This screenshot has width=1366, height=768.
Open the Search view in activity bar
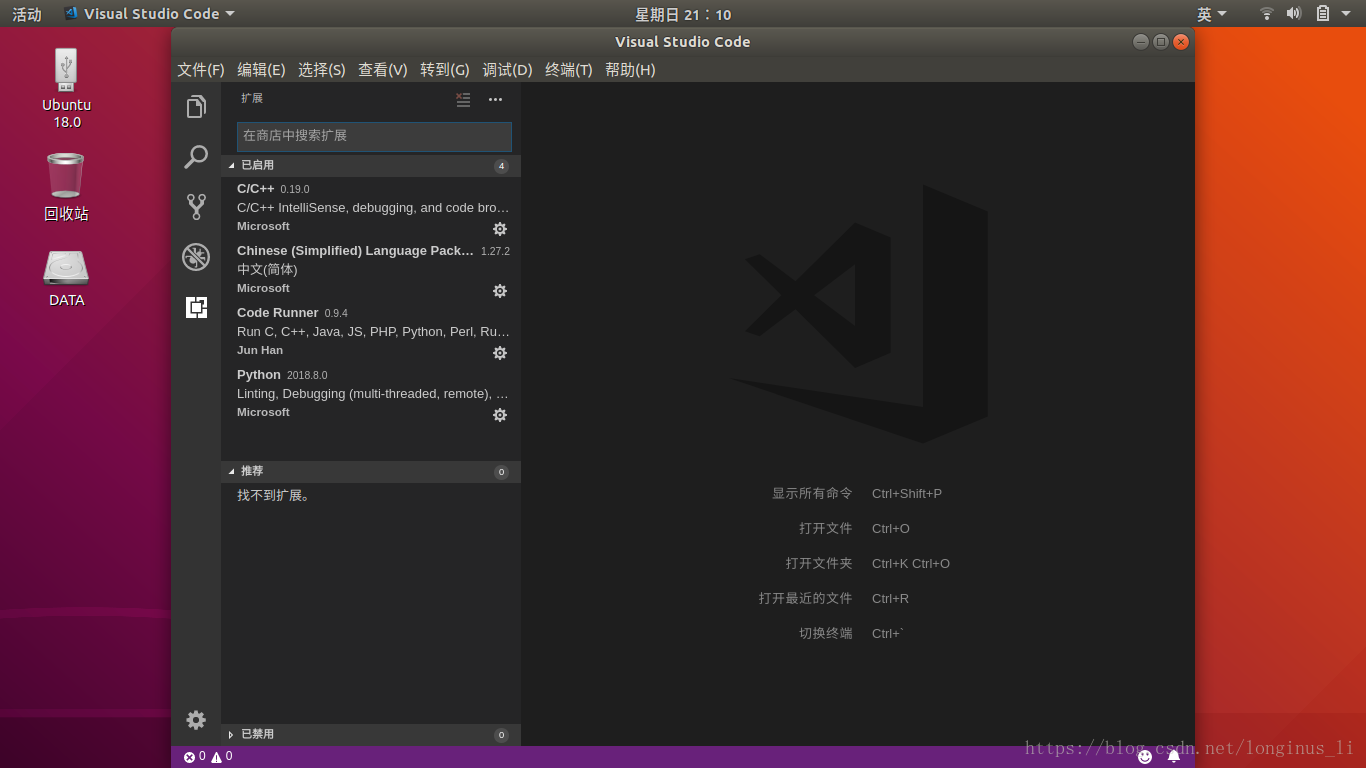[196, 157]
